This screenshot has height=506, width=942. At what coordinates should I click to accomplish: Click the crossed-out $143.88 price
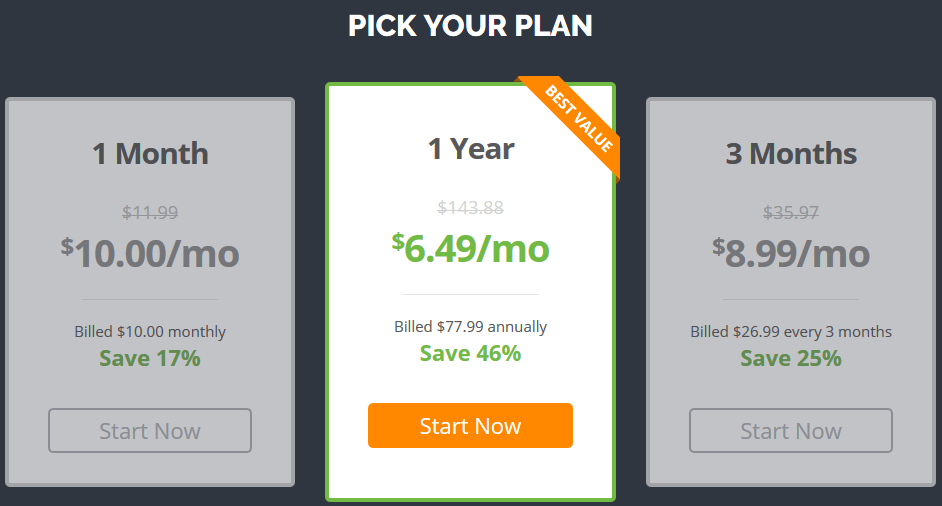point(470,208)
